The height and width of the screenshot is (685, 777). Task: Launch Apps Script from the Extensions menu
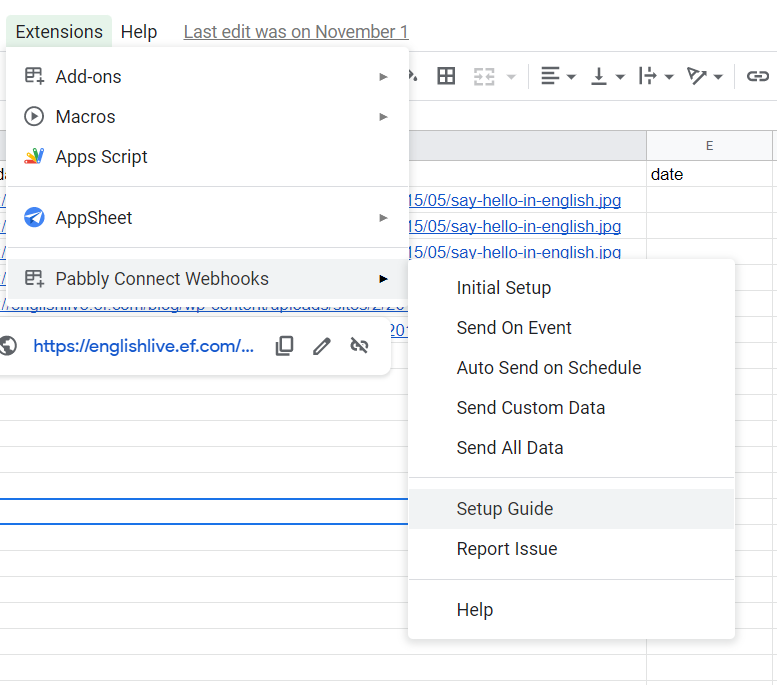pos(208,157)
